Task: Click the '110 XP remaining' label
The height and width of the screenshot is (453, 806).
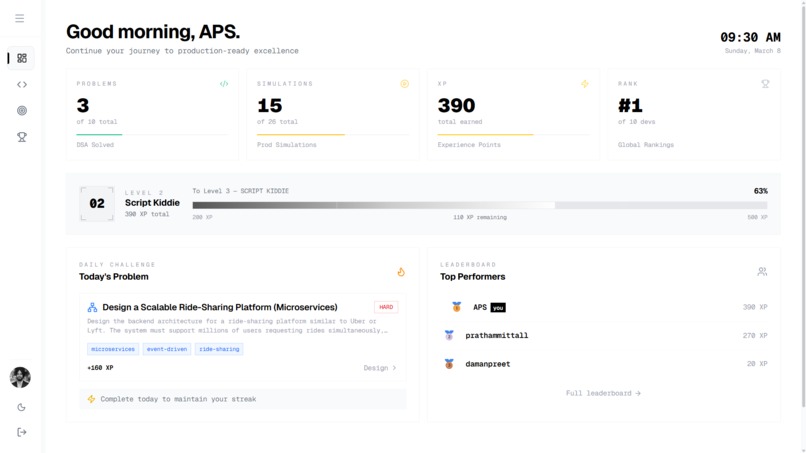Action: pos(480,218)
